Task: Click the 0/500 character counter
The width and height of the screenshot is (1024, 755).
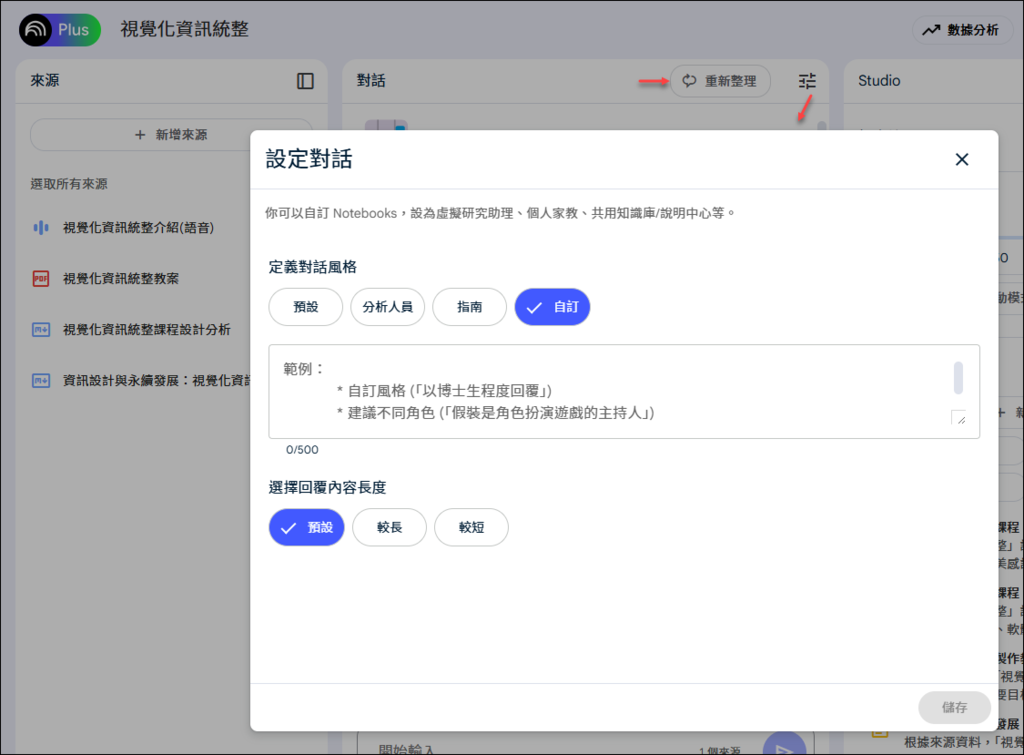Action: click(x=302, y=450)
